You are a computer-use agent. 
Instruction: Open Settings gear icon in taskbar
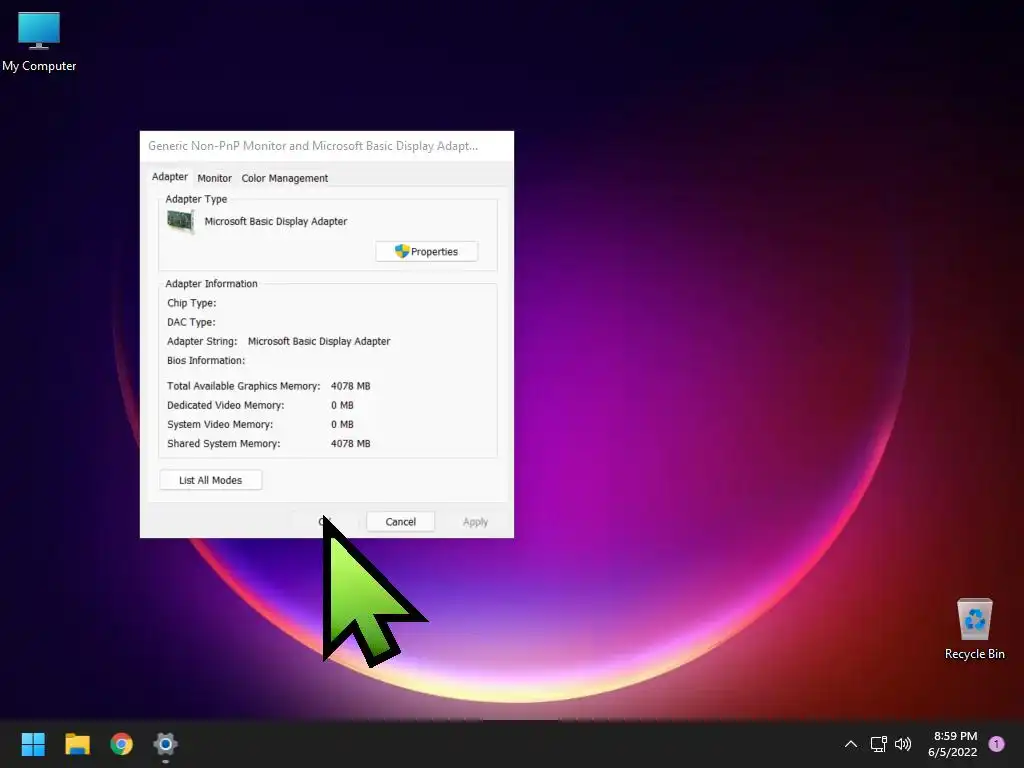point(165,744)
